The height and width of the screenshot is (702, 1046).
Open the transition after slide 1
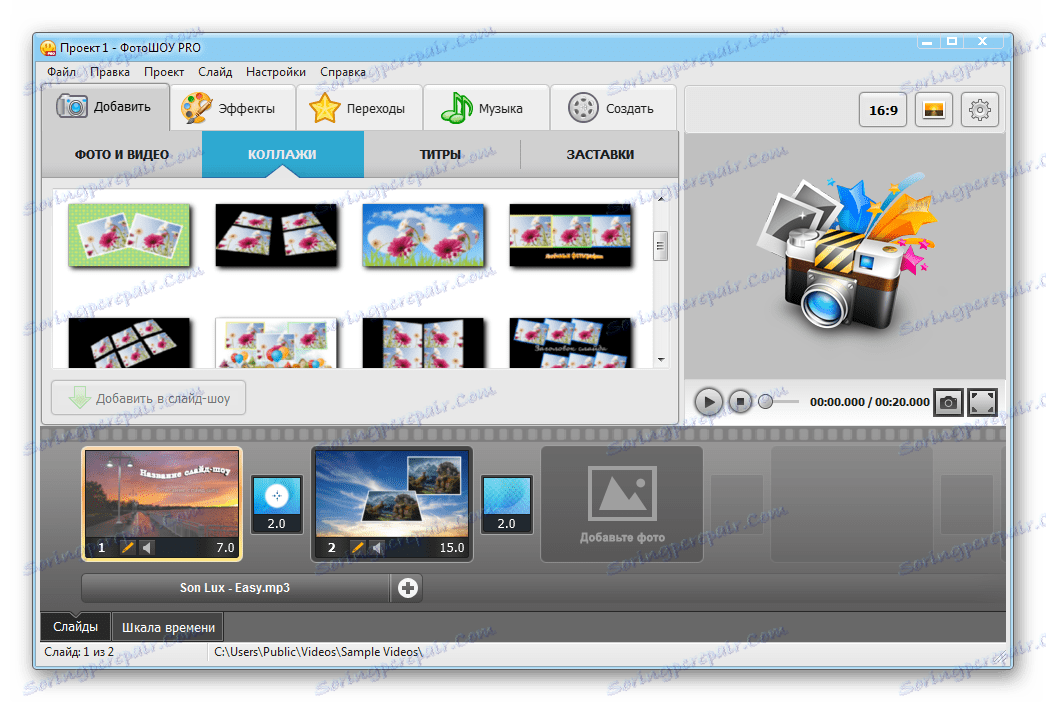[x=277, y=504]
